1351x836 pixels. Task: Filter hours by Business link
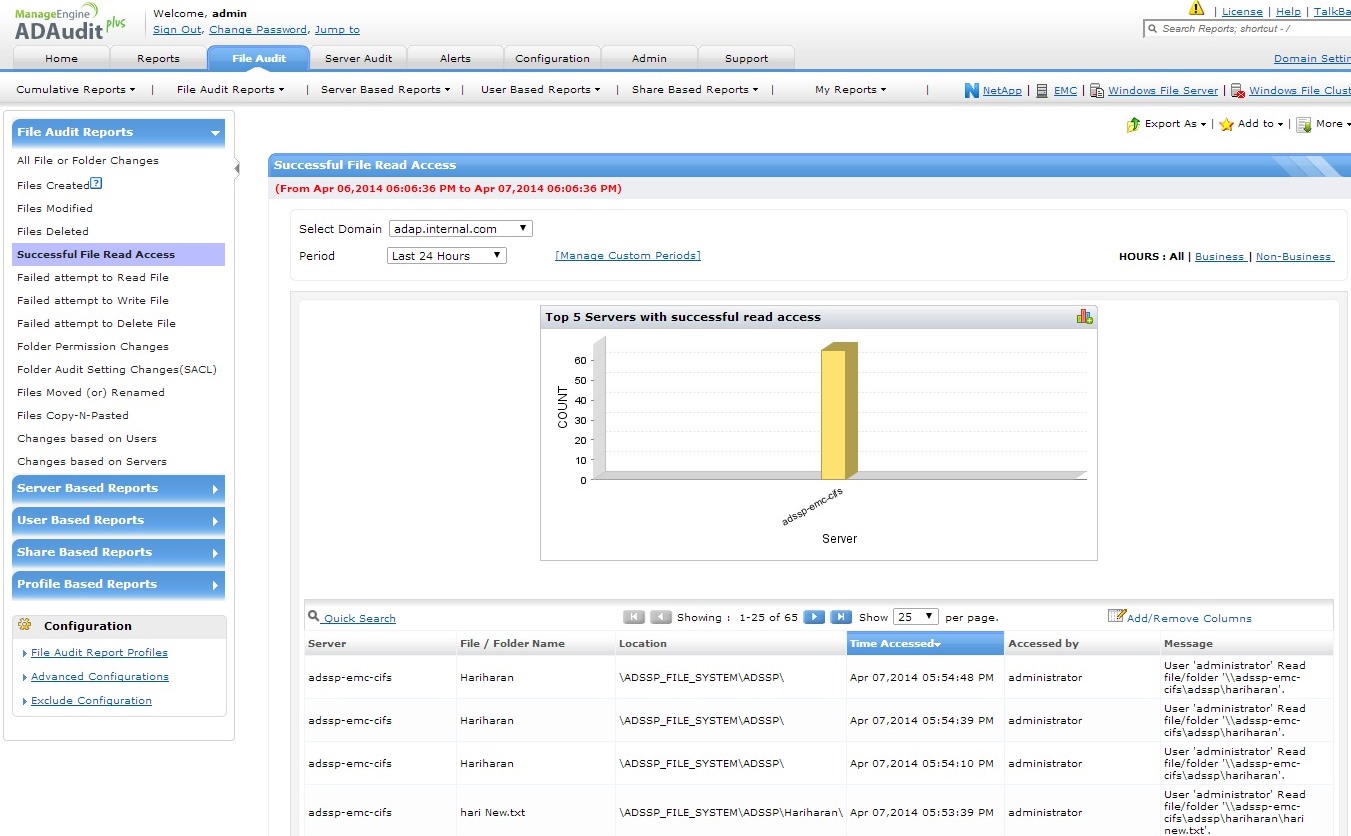pos(1220,257)
